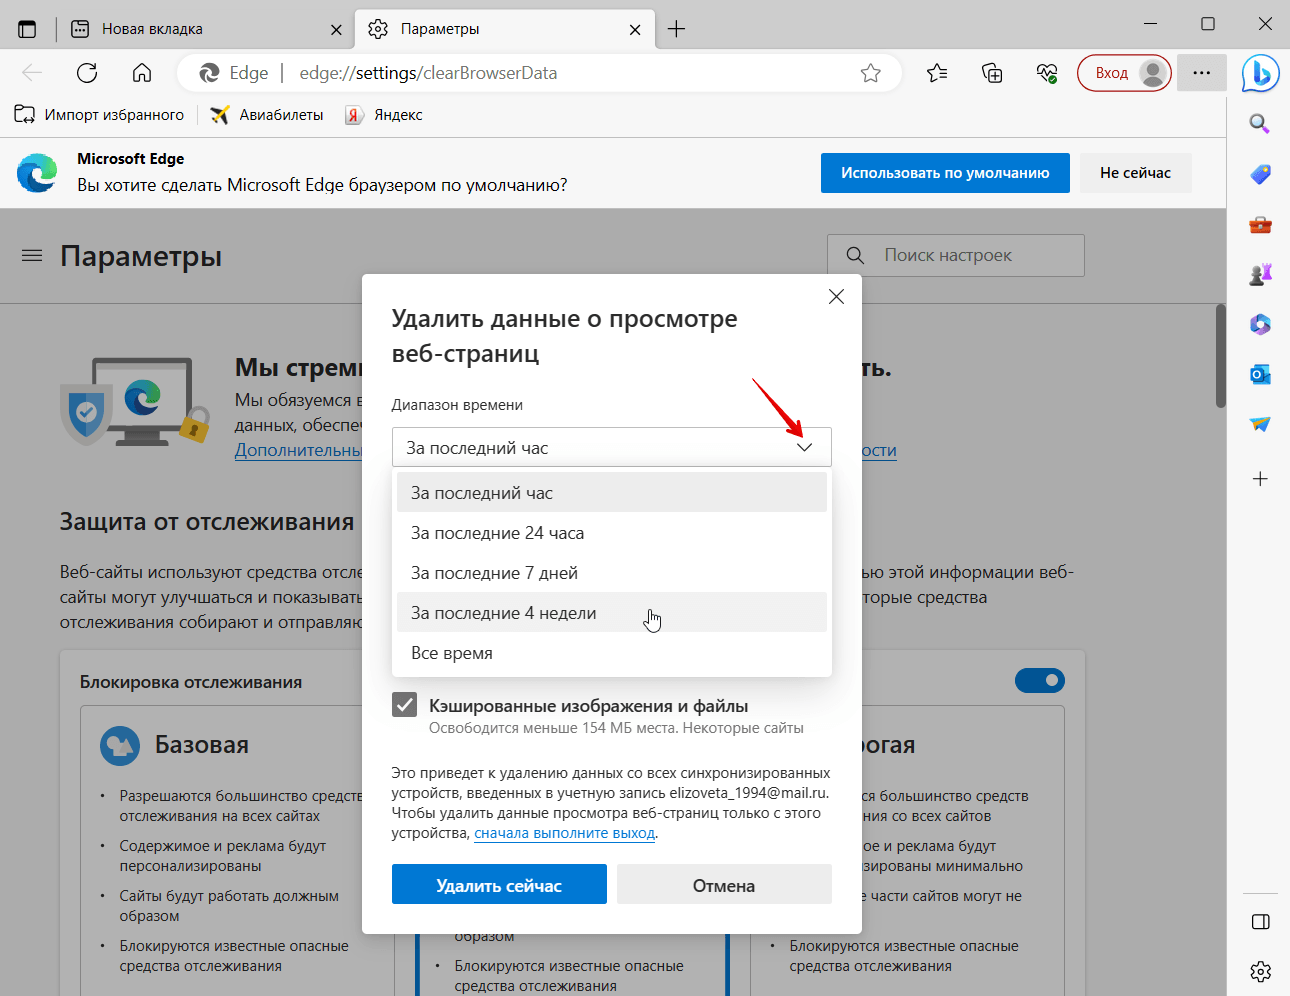Add page to favorites star icon
This screenshot has width=1290, height=996.
click(871, 73)
